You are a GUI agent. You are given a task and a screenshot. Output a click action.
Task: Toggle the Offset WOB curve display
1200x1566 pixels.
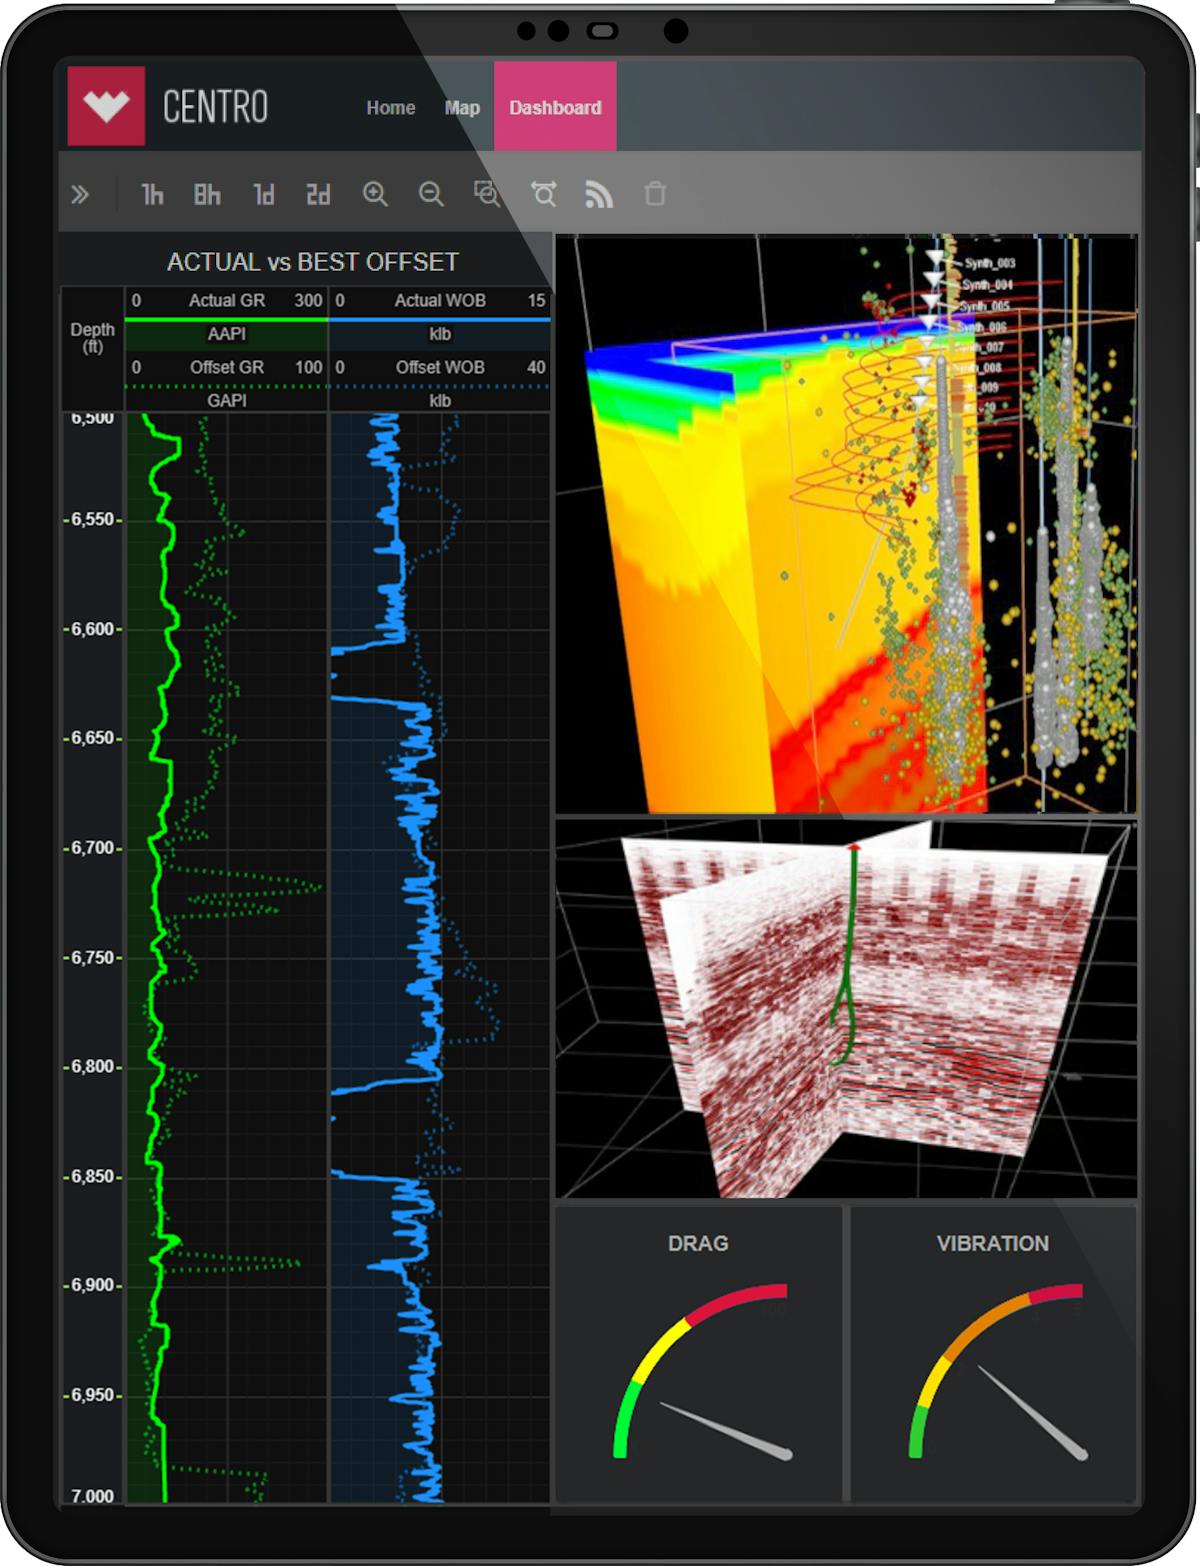click(x=440, y=368)
